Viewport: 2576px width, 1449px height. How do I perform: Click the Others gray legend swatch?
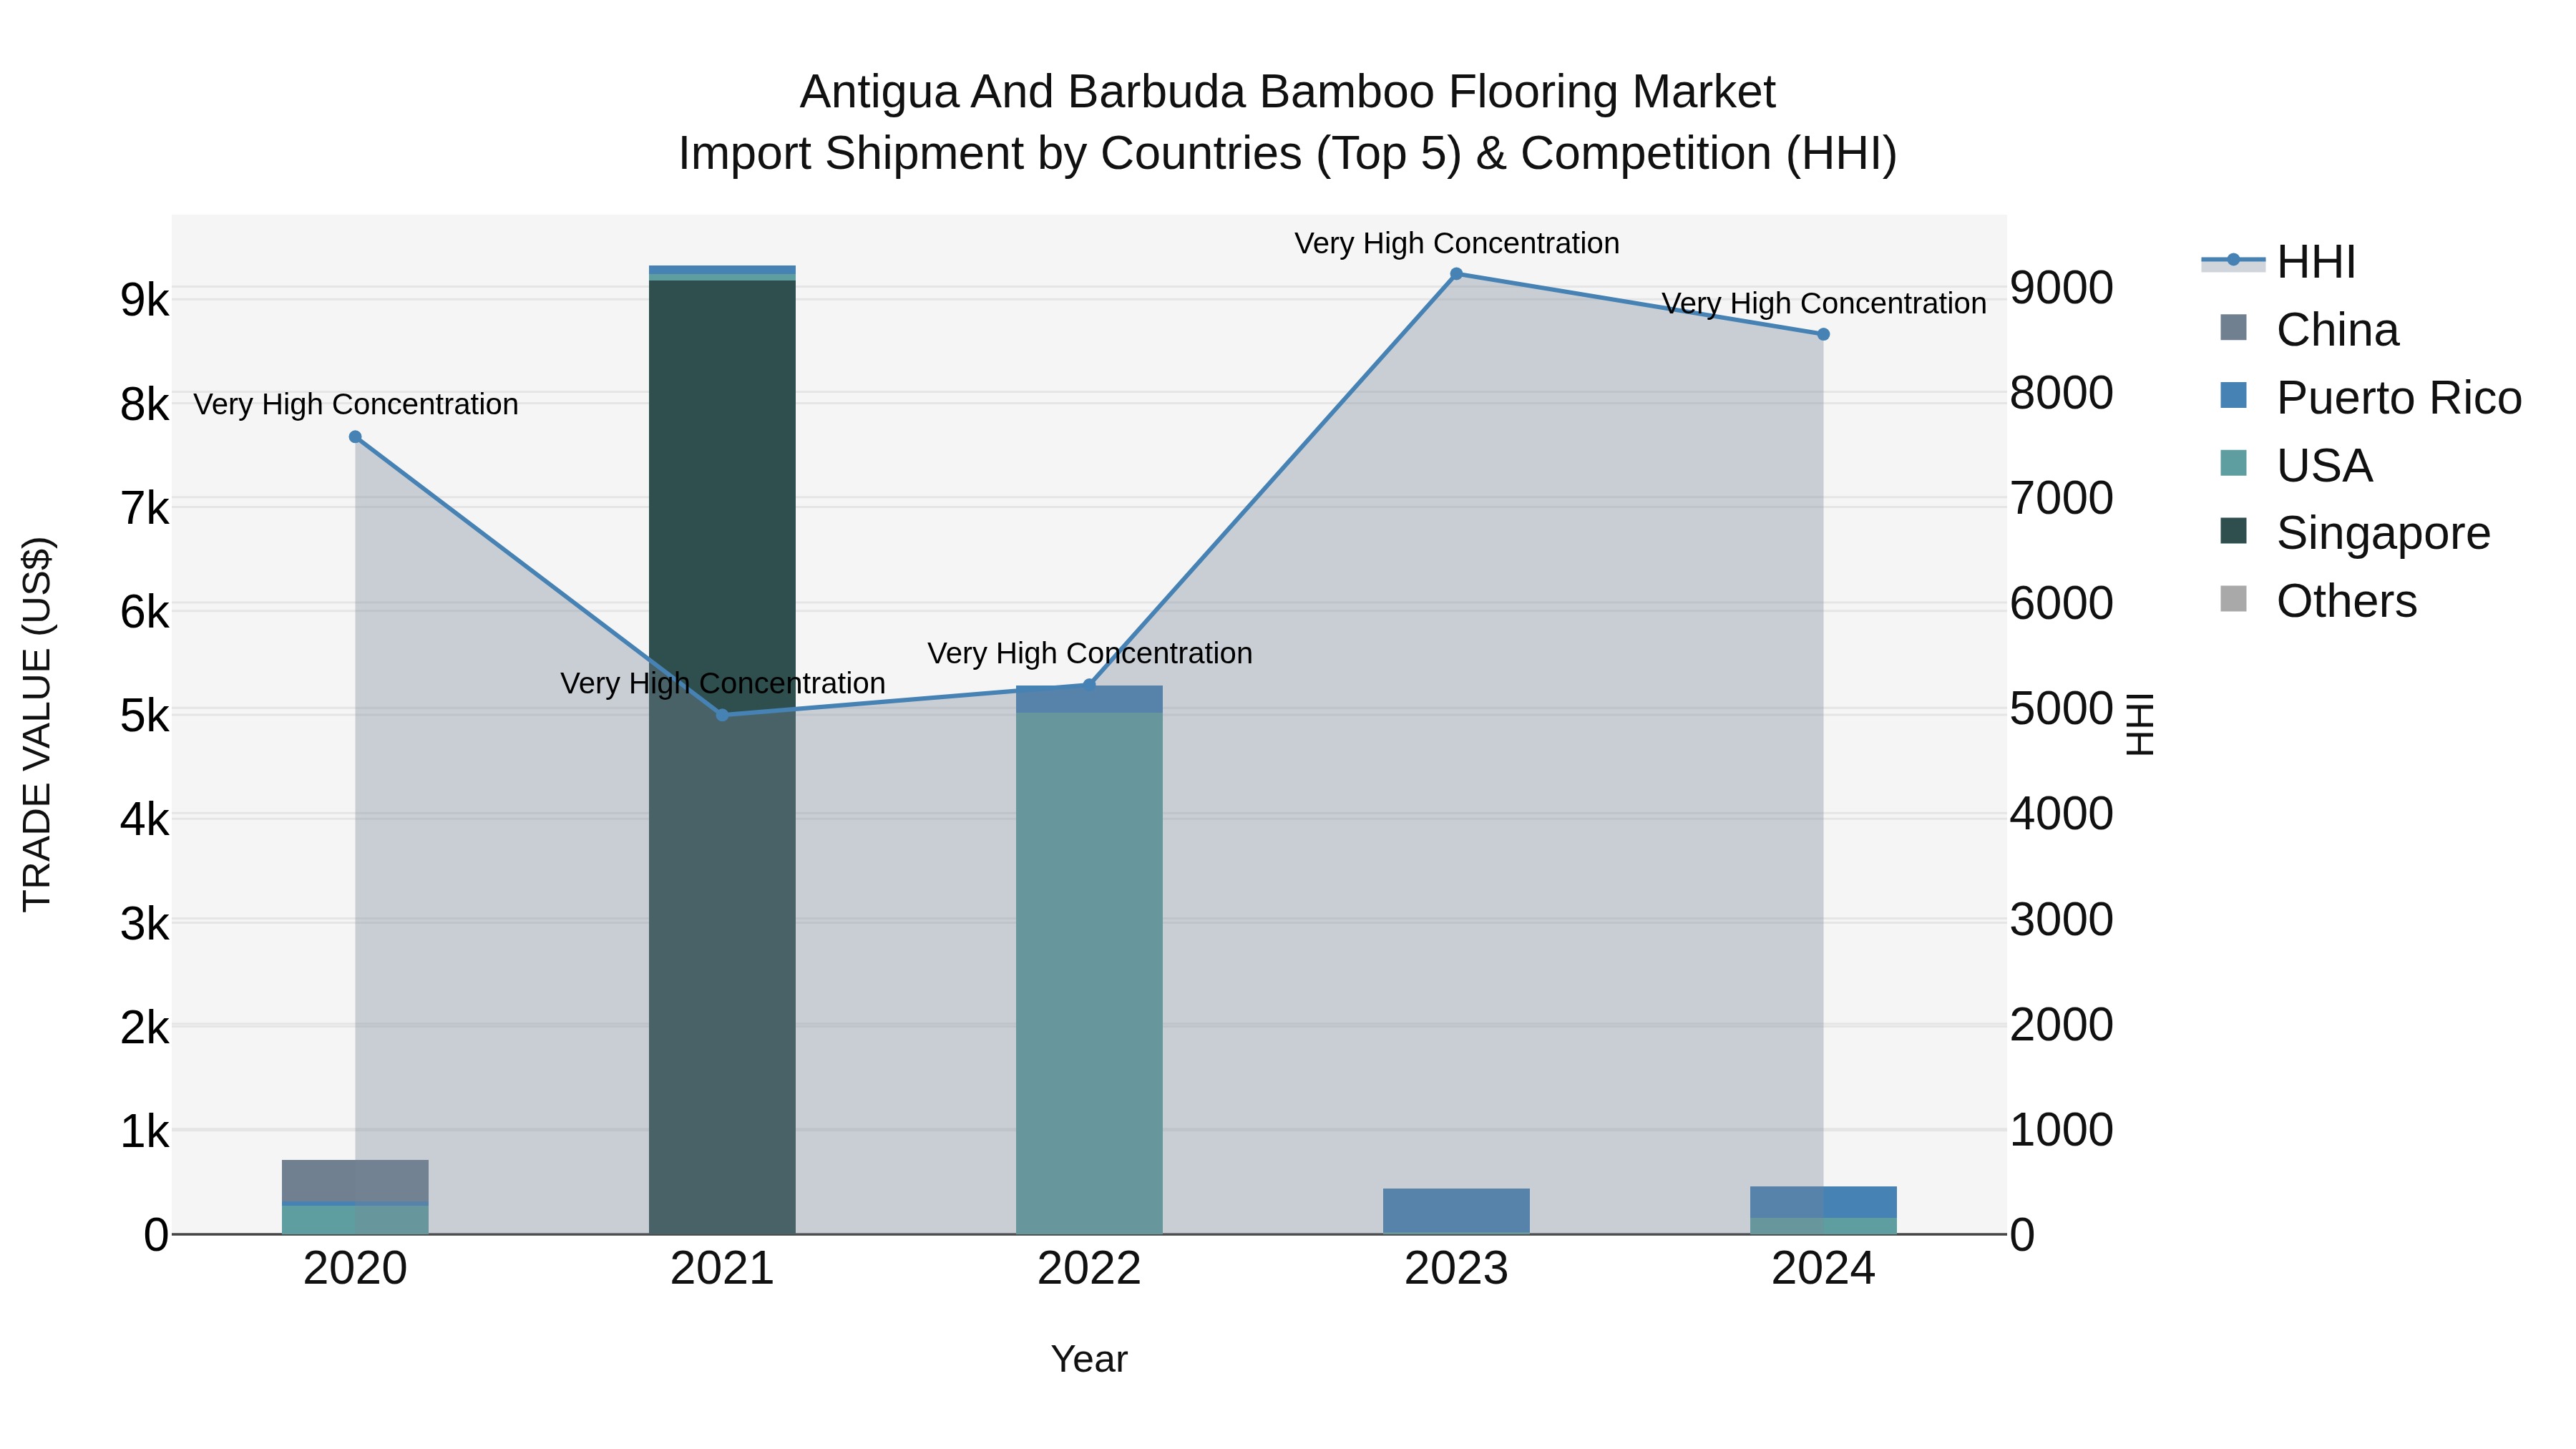click(2233, 599)
